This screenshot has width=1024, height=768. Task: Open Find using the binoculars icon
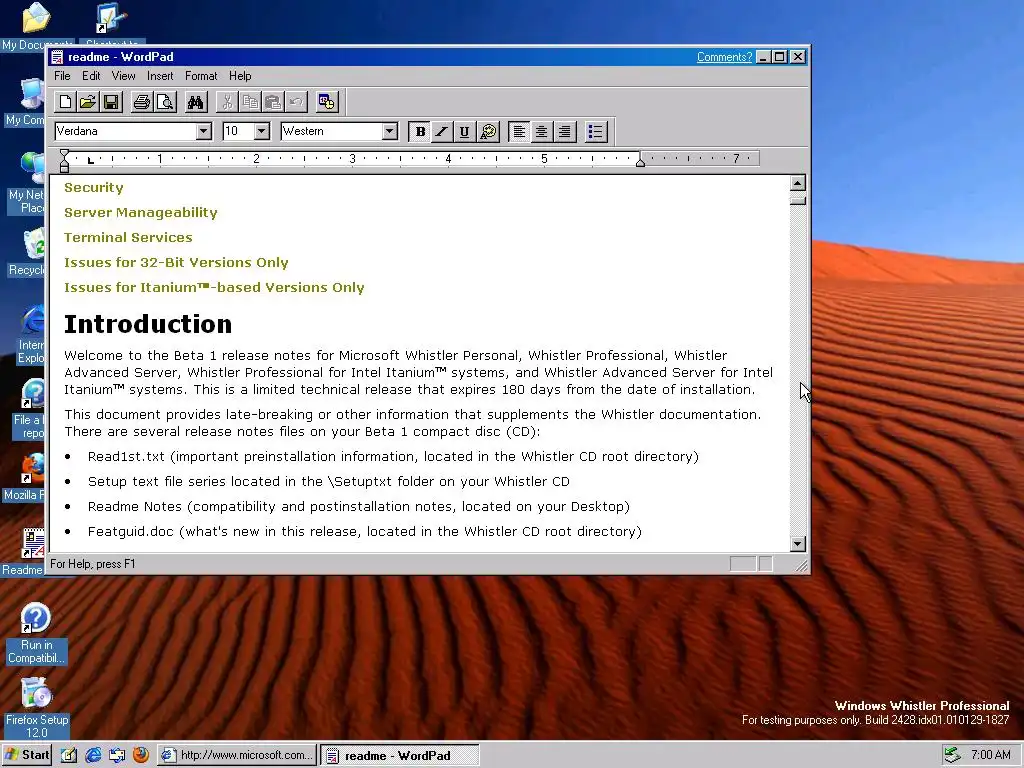click(195, 102)
